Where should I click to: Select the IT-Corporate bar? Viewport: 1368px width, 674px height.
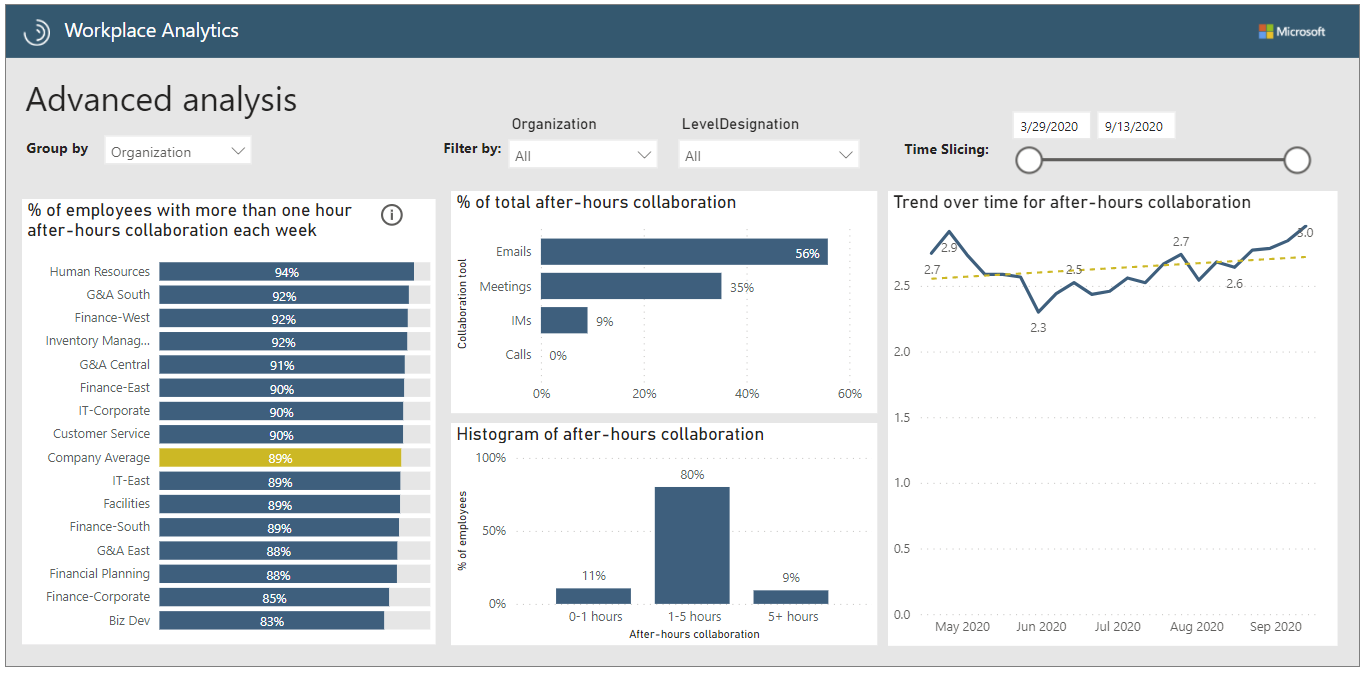[x=281, y=411]
